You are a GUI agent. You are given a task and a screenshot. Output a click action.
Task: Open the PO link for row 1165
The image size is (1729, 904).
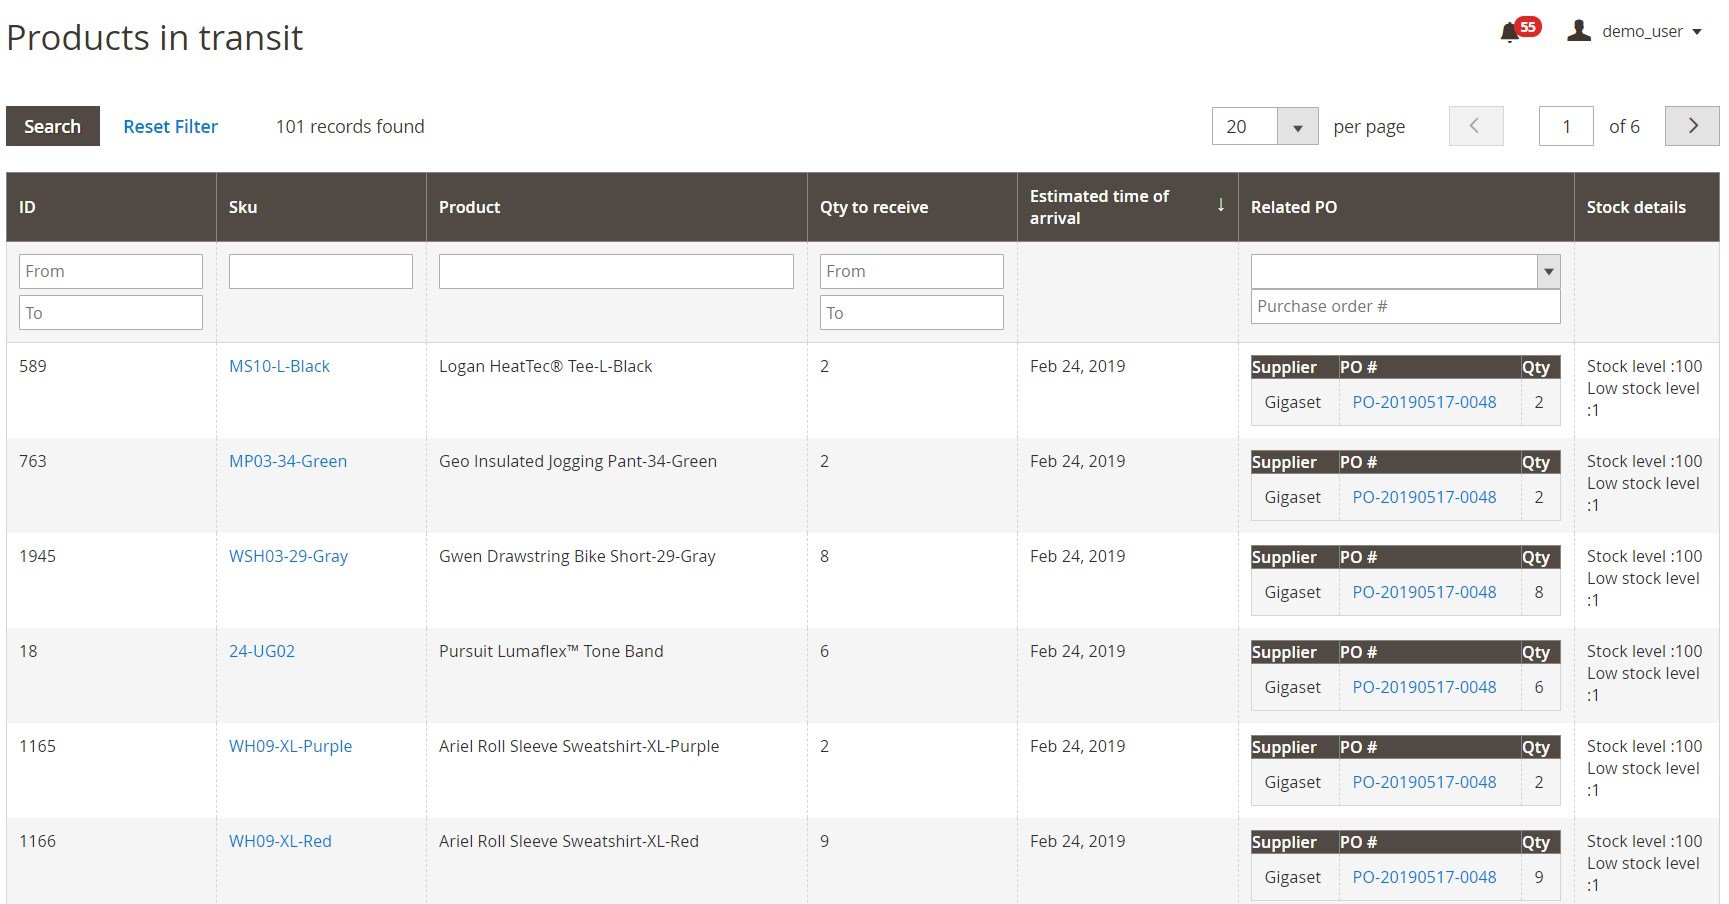(1424, 782)
